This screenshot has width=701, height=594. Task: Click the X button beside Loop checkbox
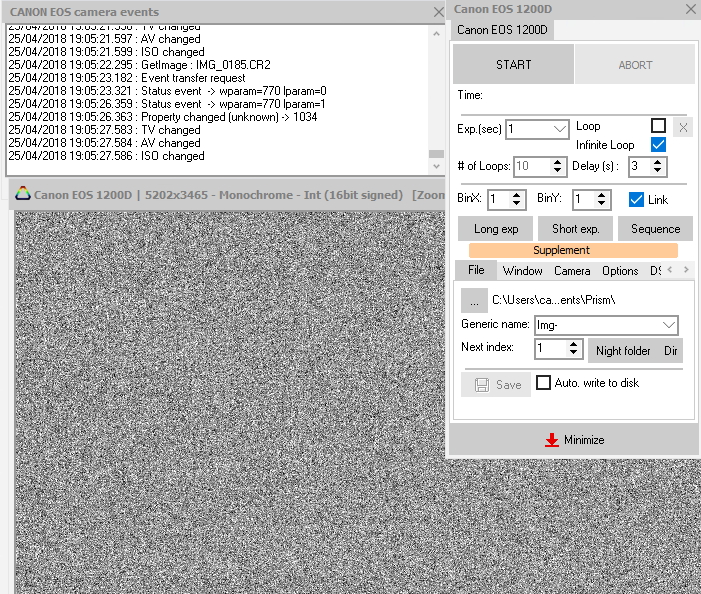(681, 127)
